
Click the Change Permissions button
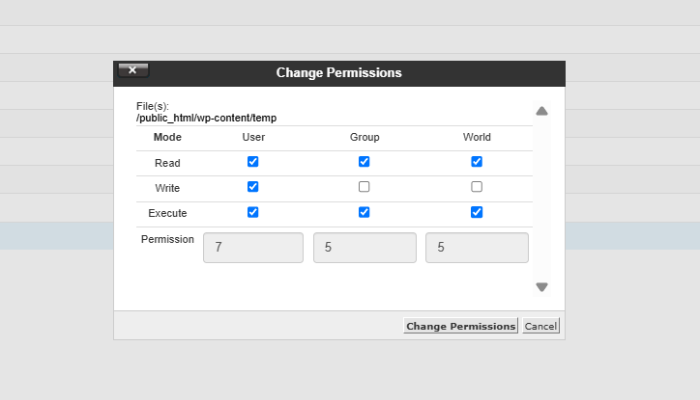pos(460,326)
